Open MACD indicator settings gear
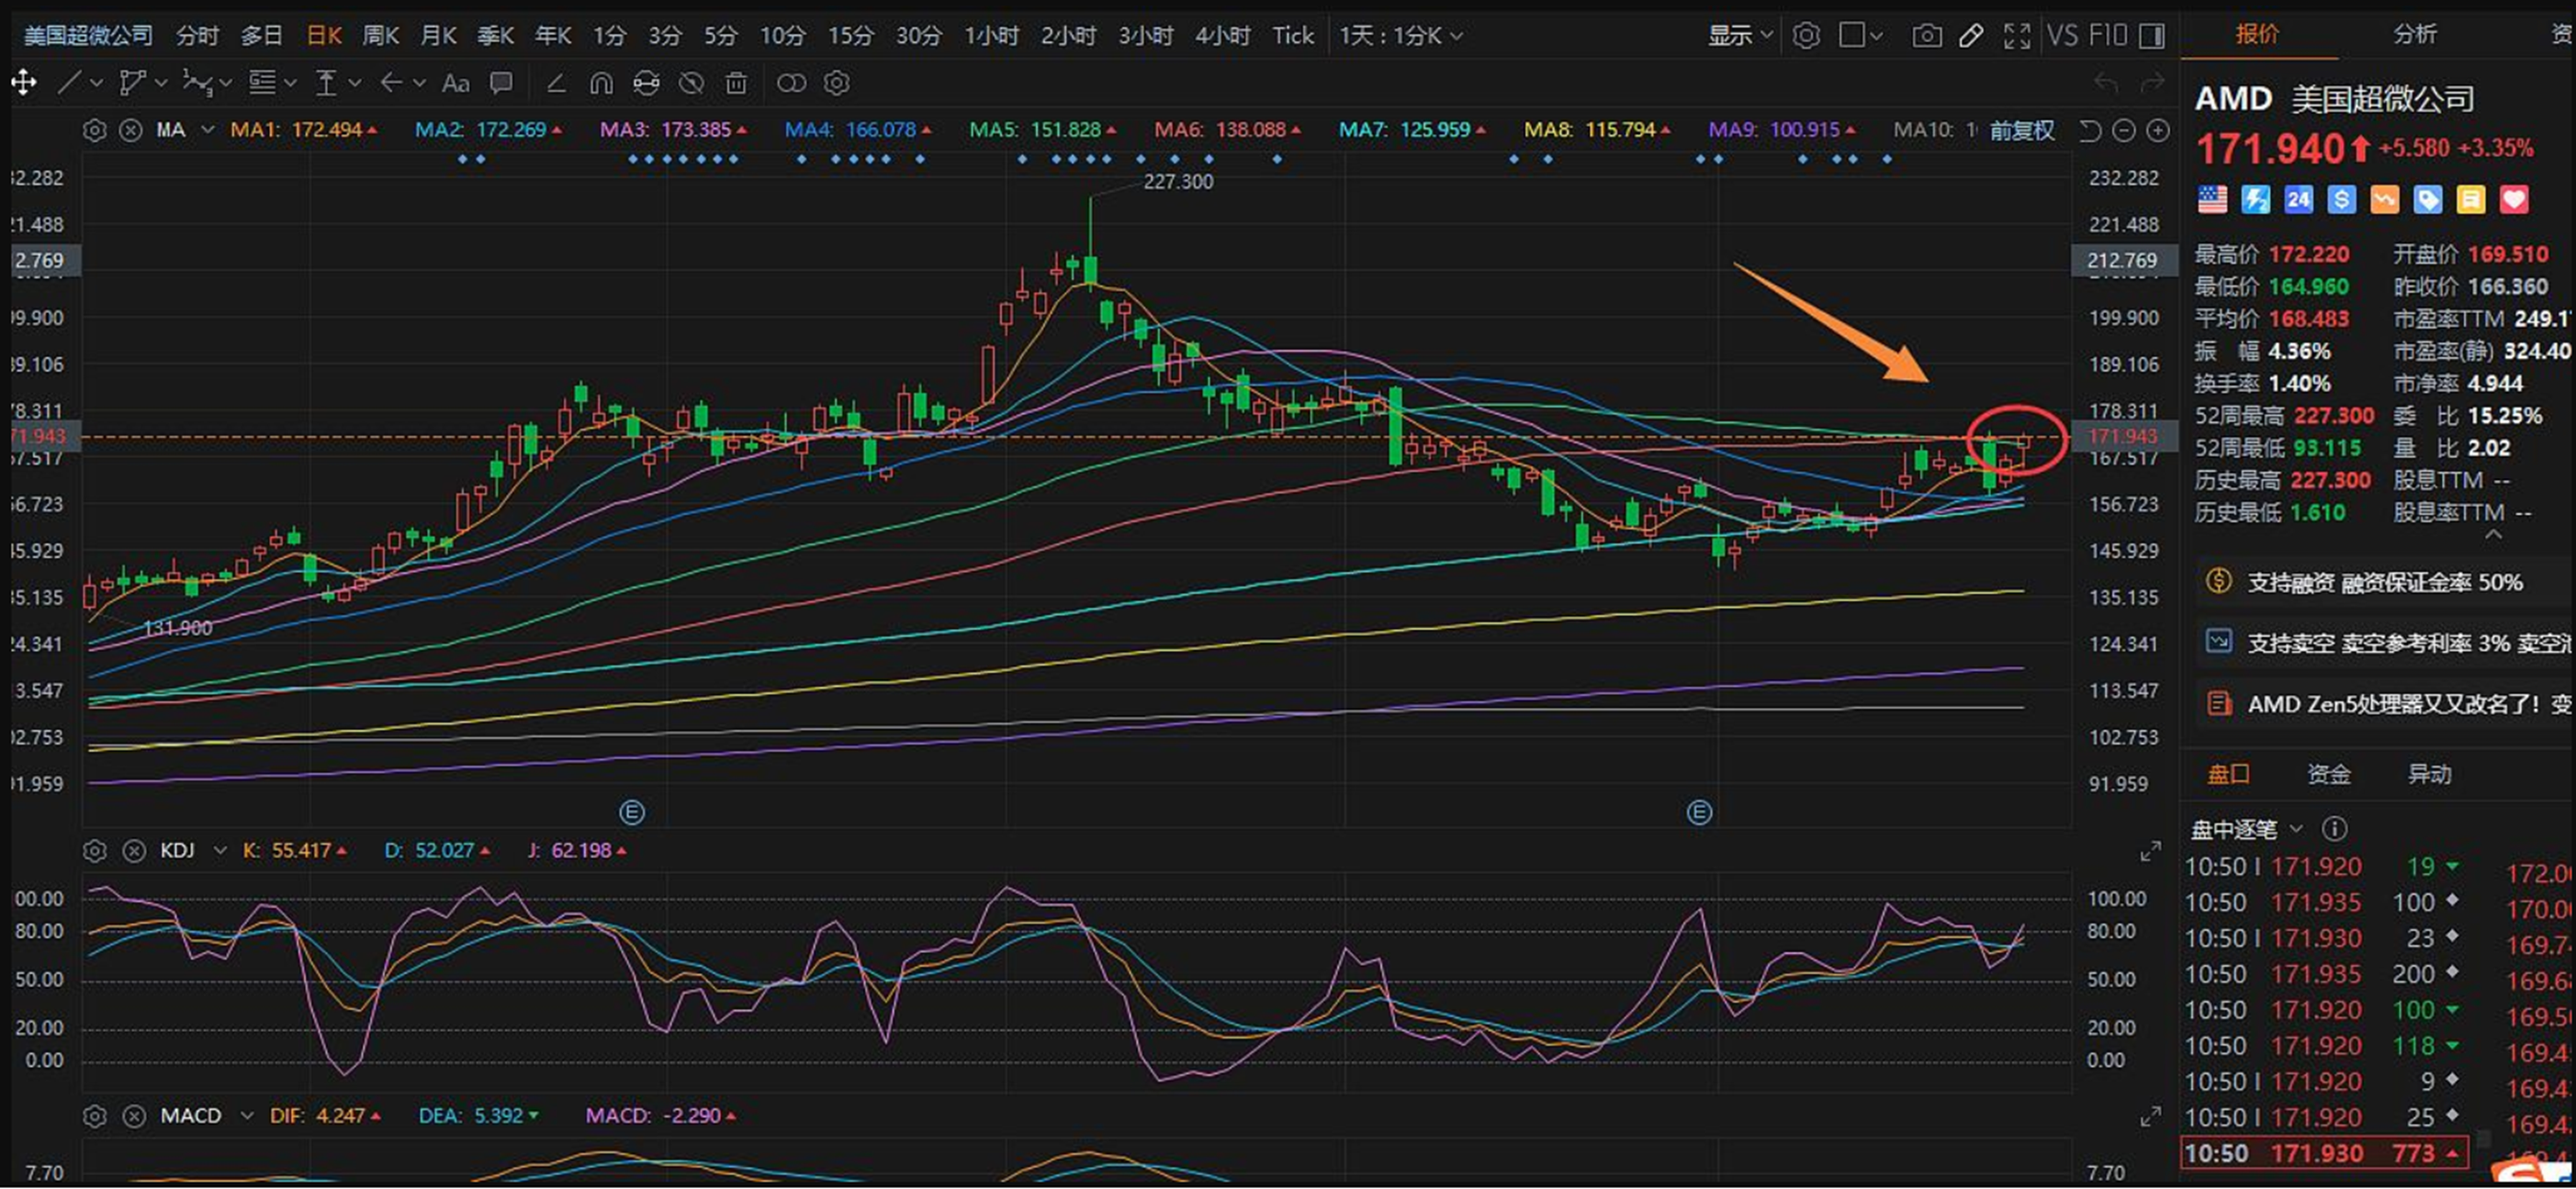Viewport: 2576px width, 1189px height. pos(94,1116)
